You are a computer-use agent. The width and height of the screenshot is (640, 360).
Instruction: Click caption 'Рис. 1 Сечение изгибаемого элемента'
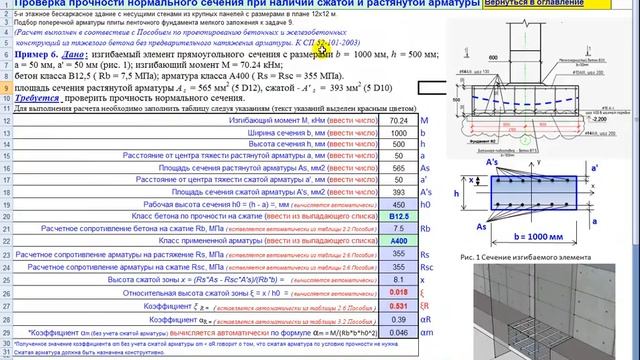[x=525, y=257]
